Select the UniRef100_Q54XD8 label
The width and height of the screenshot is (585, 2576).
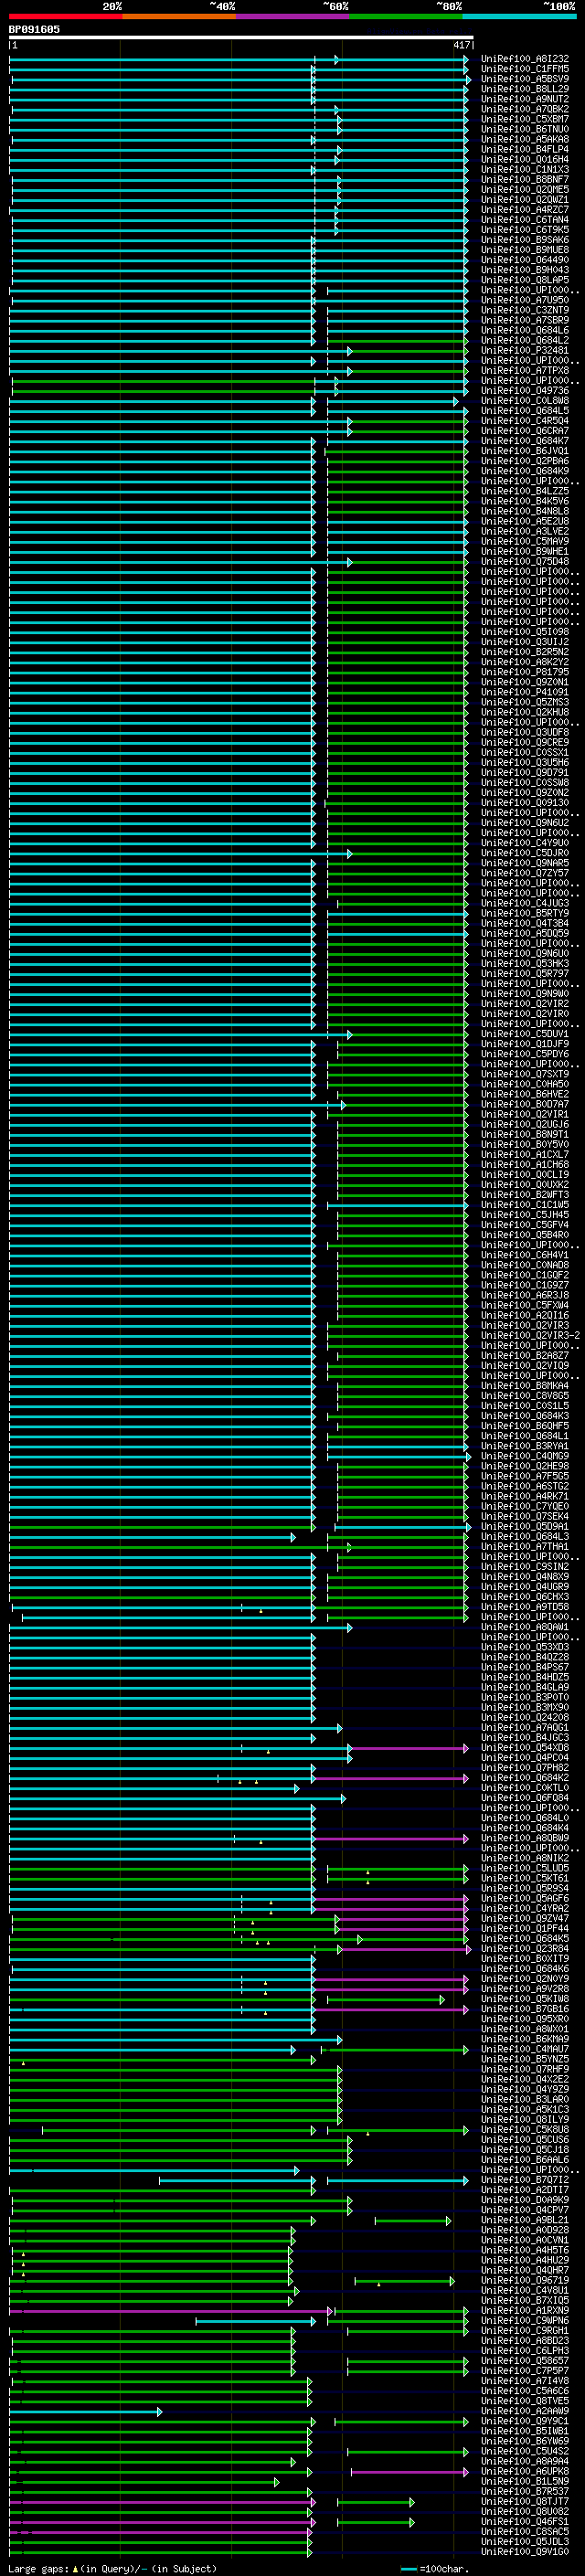(525, 1747)
